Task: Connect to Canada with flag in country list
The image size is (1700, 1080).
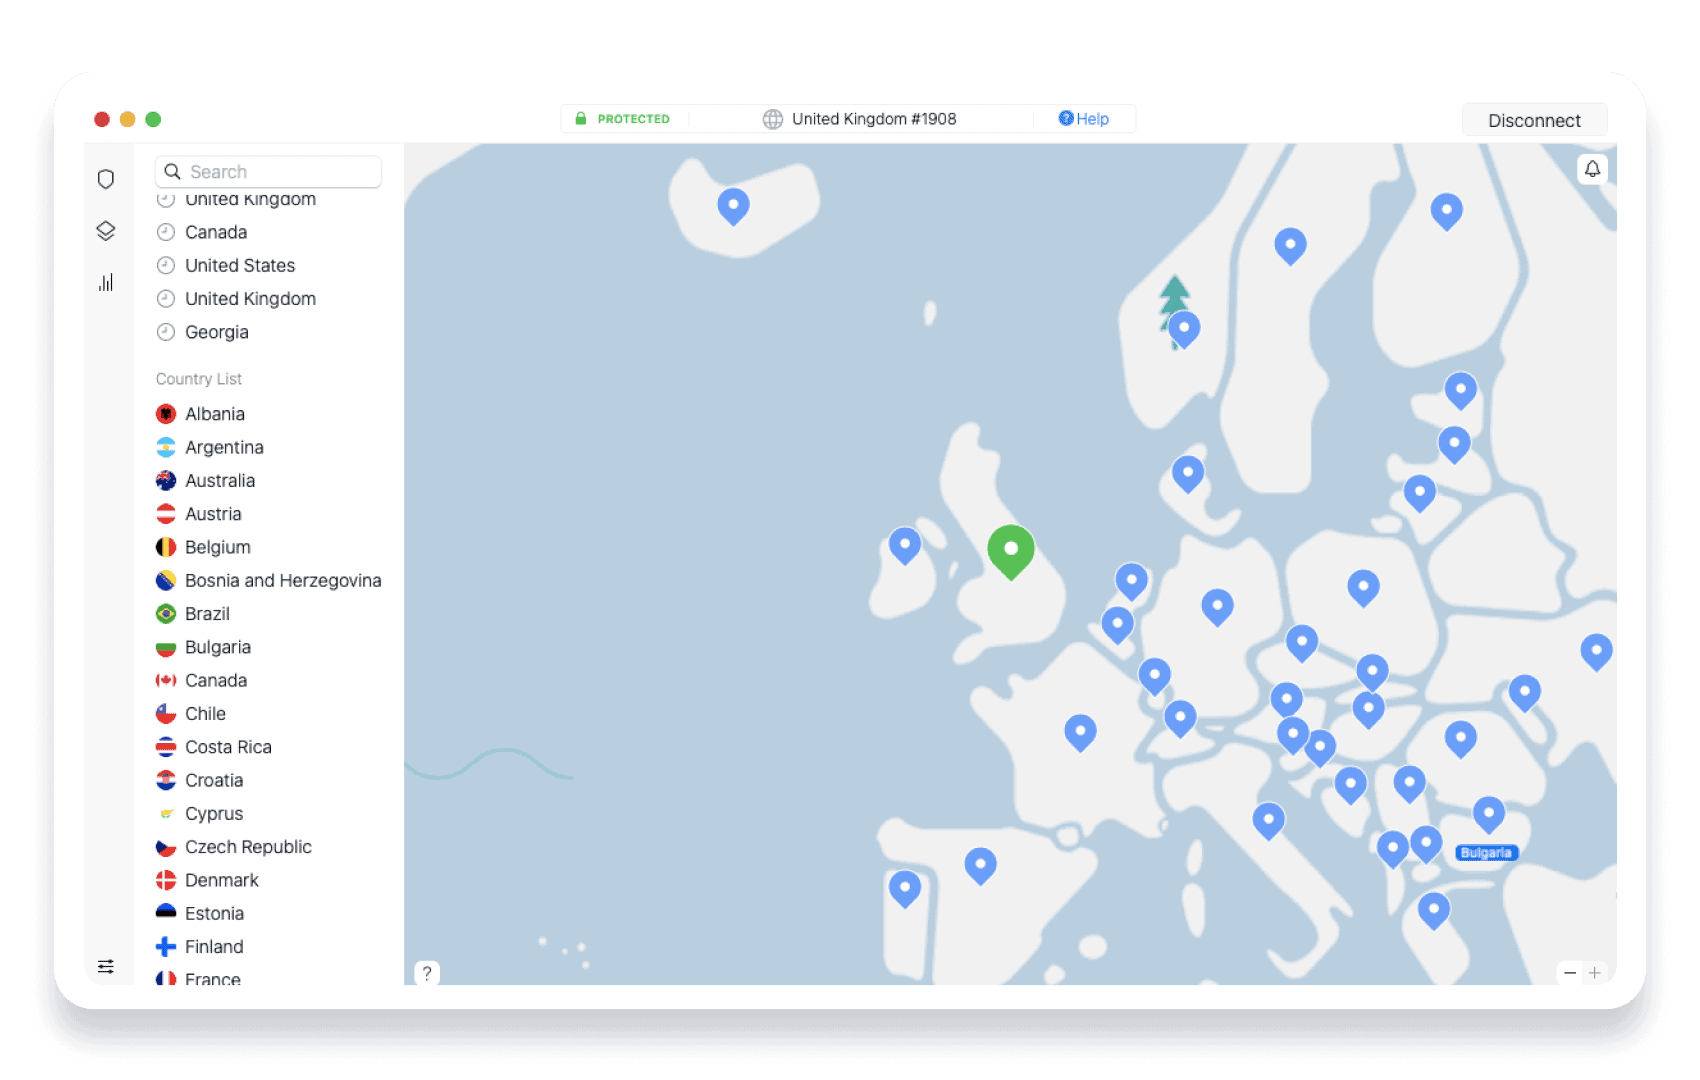Action: click(x=202, y=681)
